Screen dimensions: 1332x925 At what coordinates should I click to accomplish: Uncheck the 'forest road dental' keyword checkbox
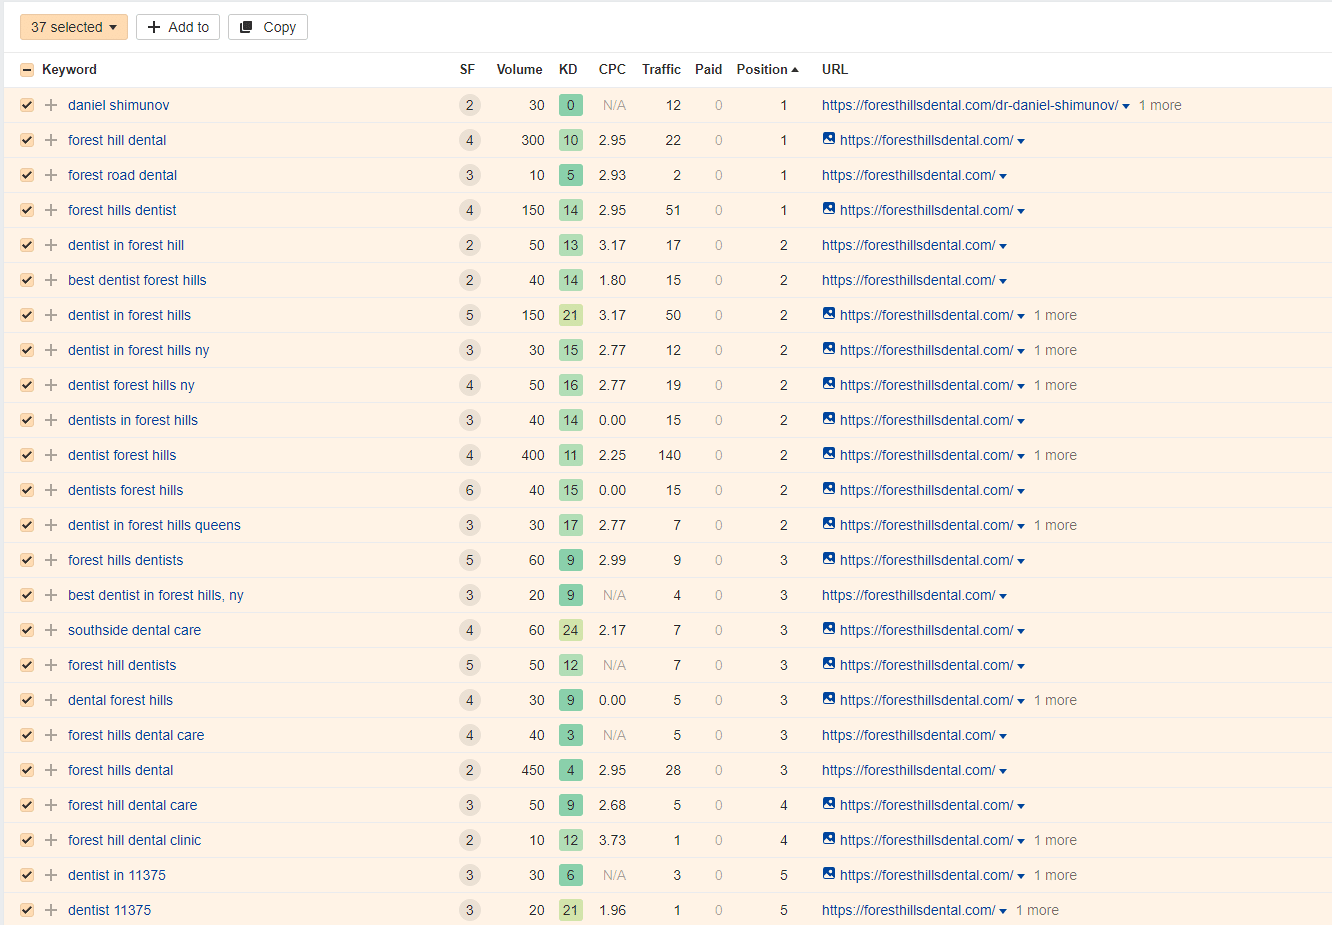tap(27, 175)
